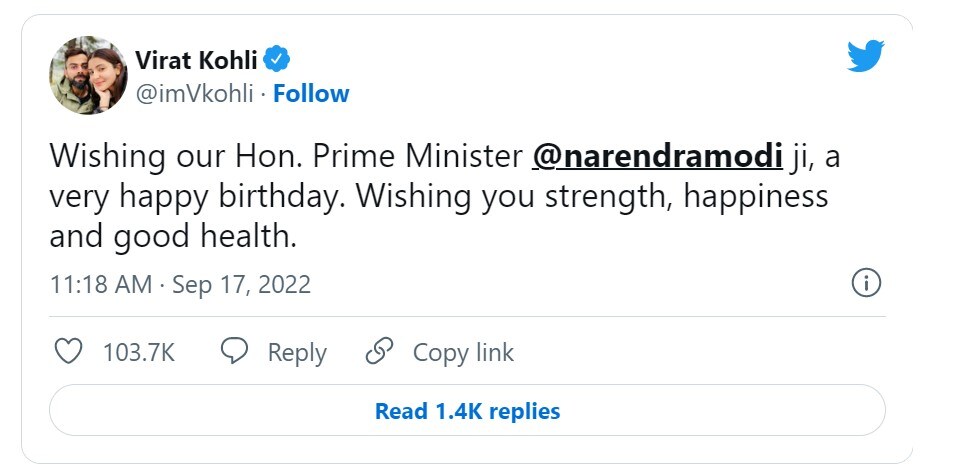Follow the @imVkohli account
980x470 pixels.
pyautogui.click(x=311, y=94)
